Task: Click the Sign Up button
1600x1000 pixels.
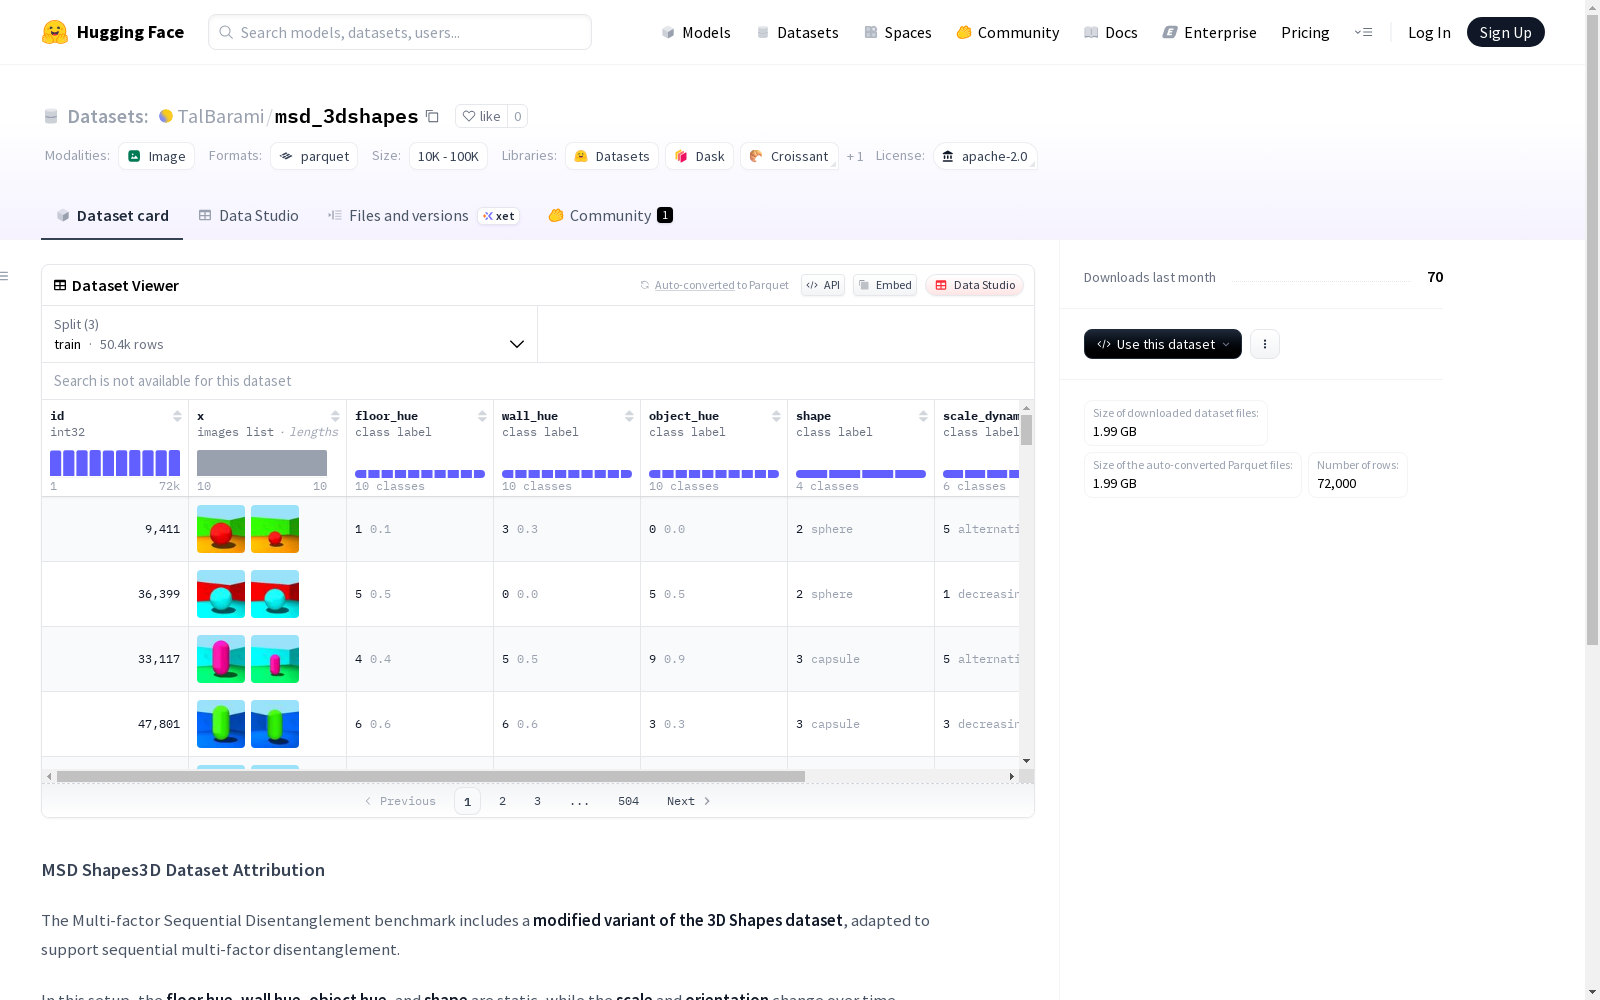Action: (x=1505, y=32)
